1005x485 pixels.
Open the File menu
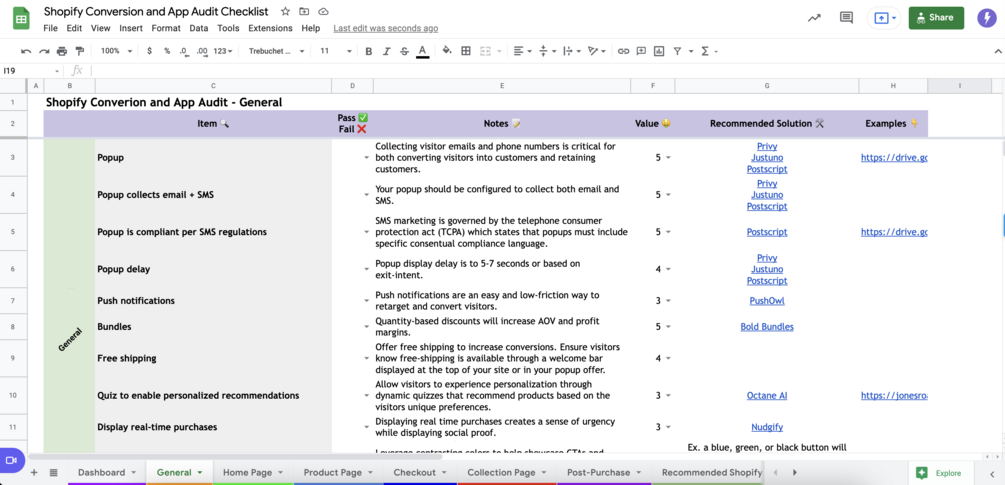tap(50, 28)
